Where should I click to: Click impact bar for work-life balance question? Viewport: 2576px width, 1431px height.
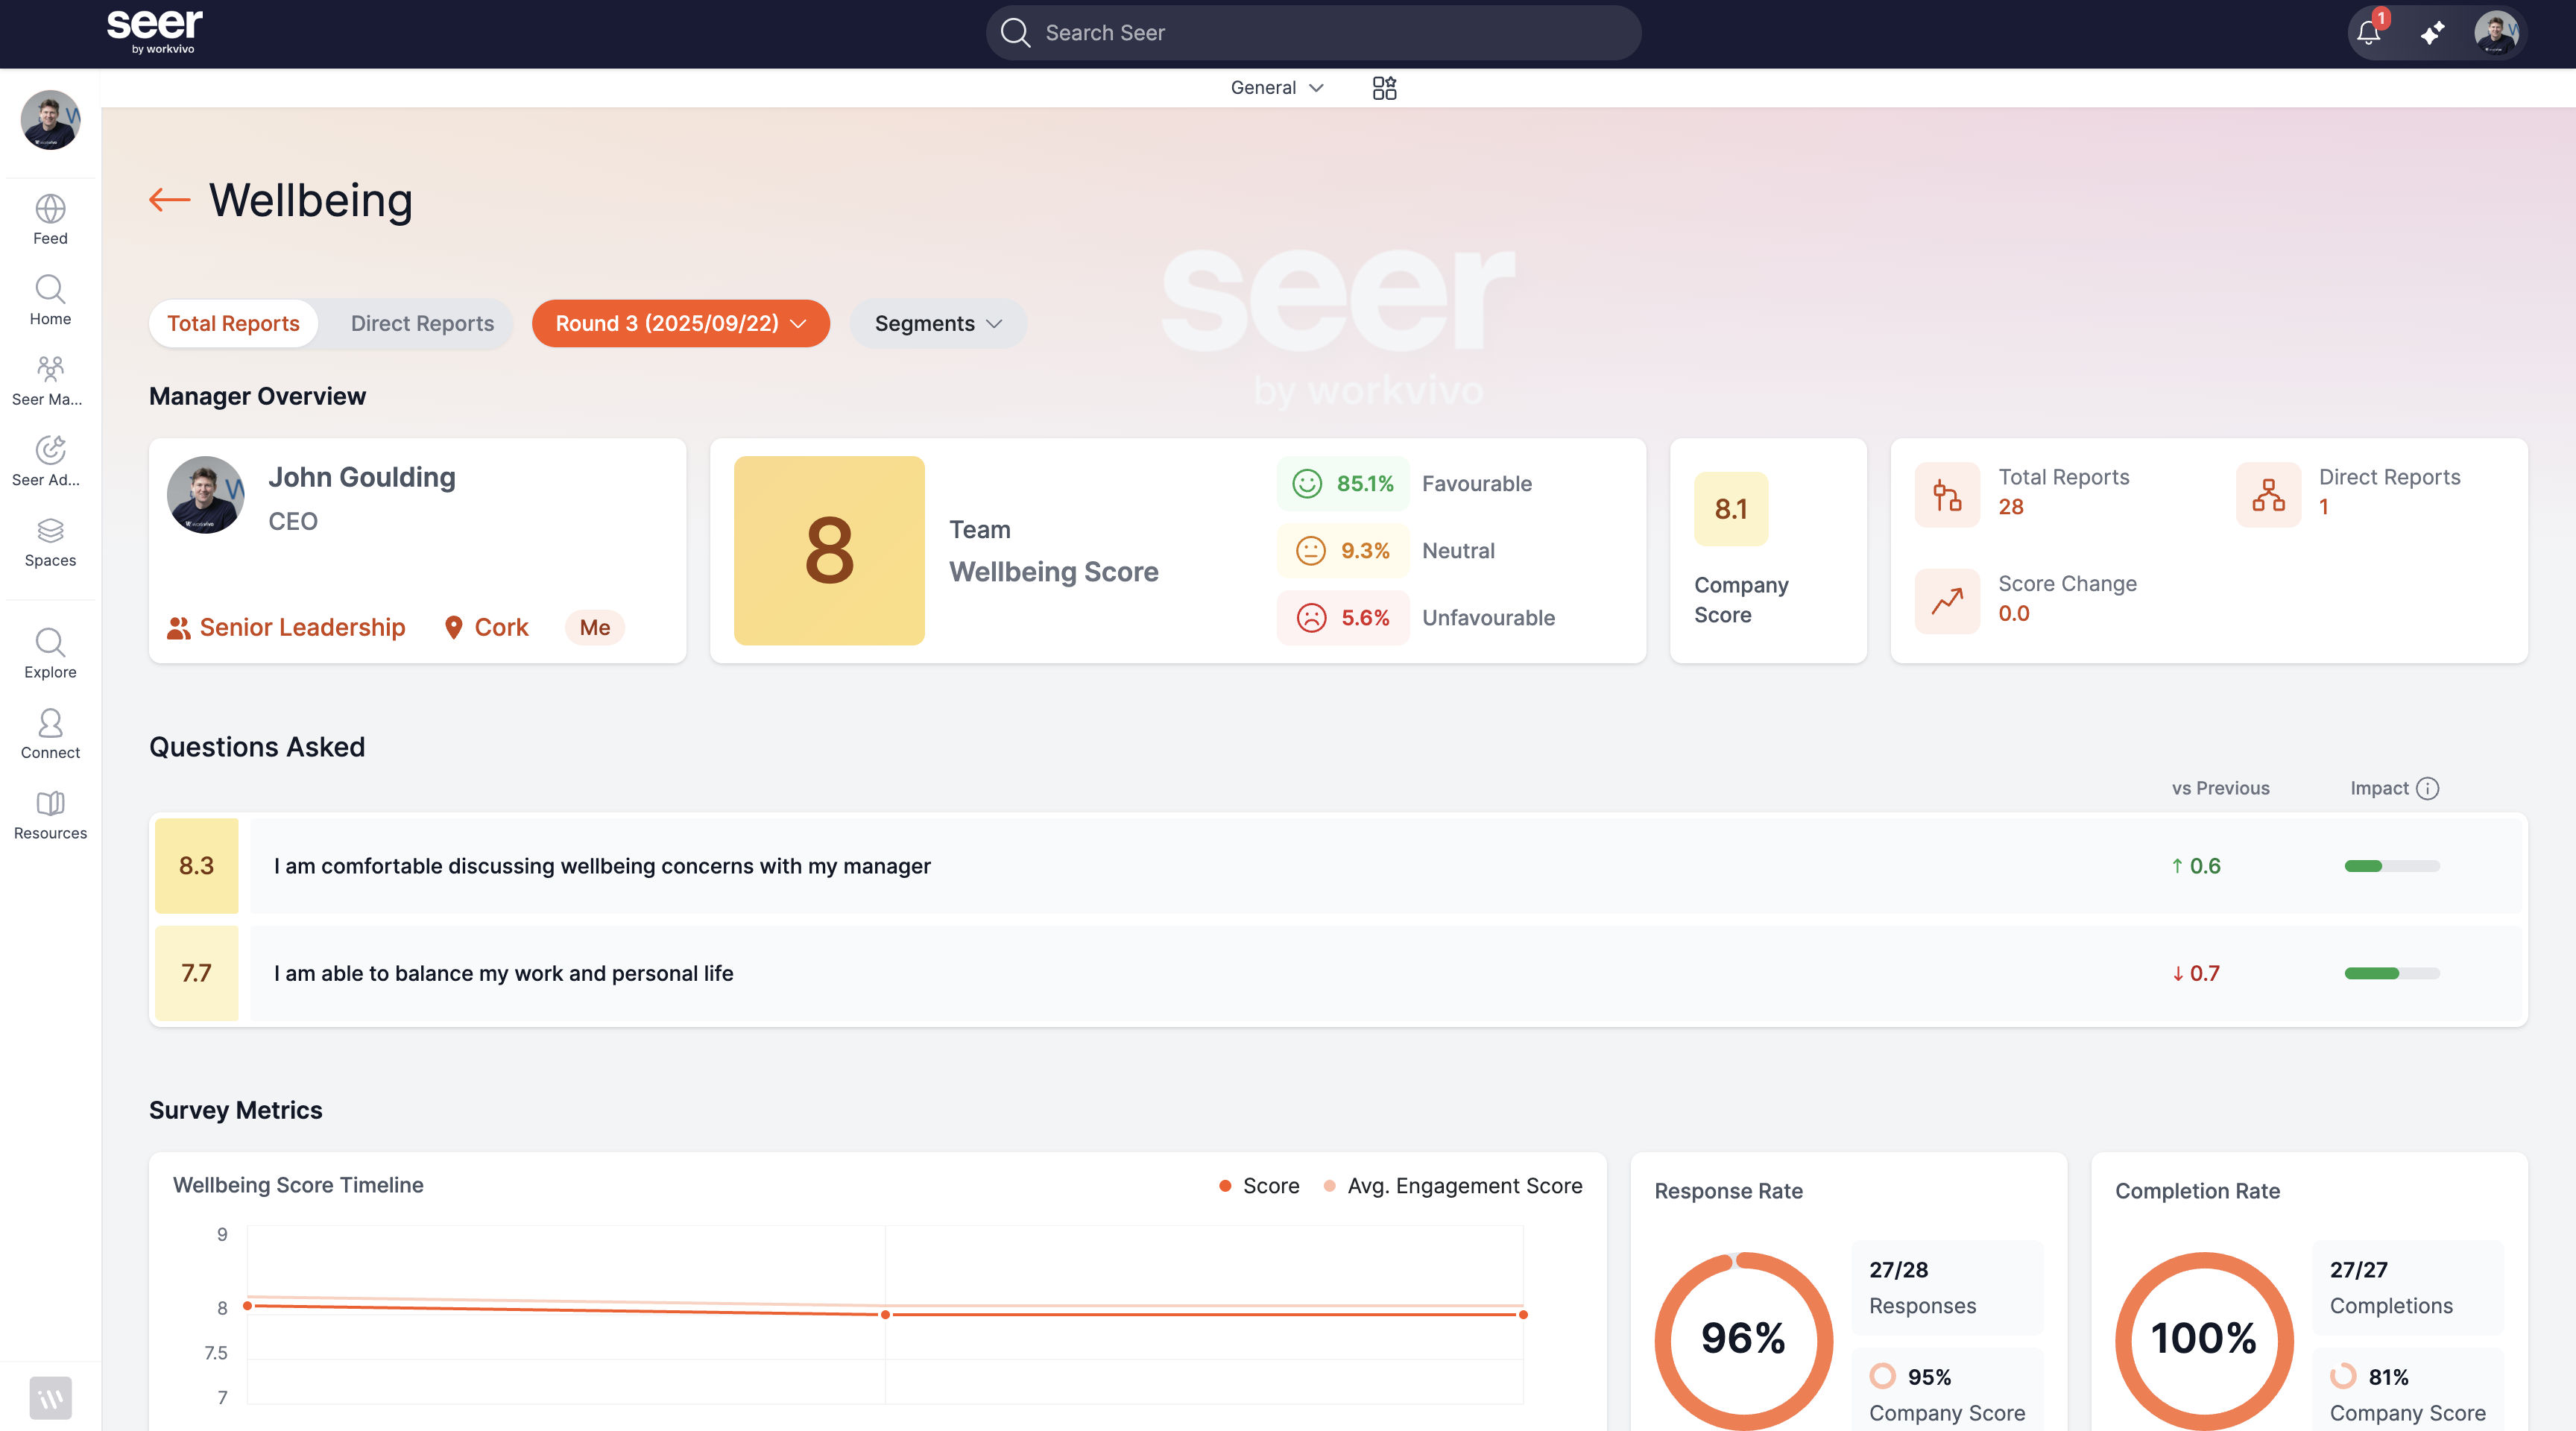click(2391, 973)
